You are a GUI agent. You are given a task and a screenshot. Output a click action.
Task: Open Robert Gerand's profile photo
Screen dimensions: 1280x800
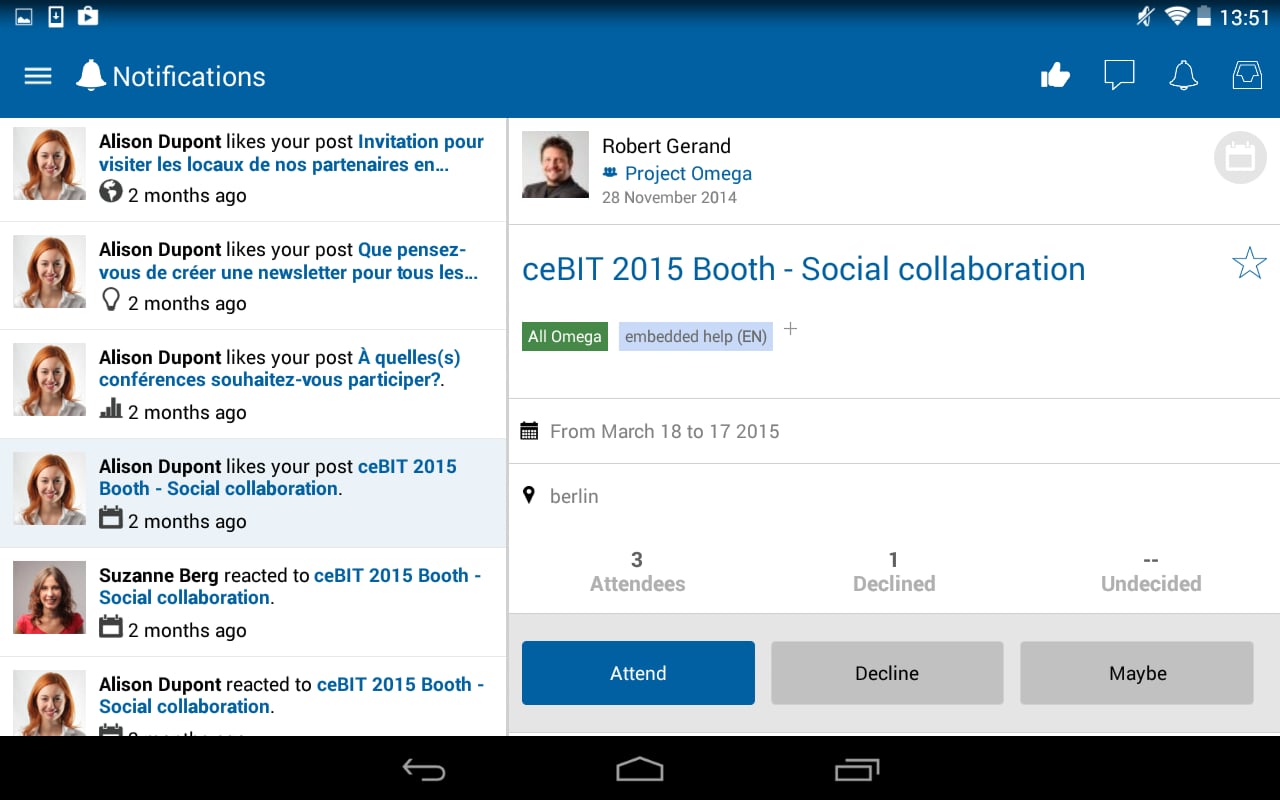point(555,164)
